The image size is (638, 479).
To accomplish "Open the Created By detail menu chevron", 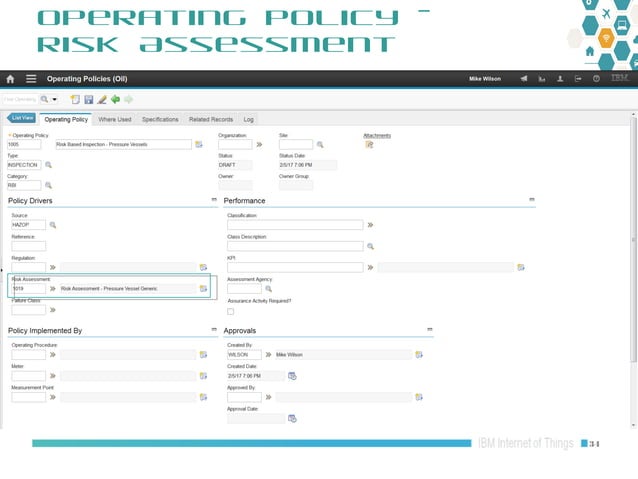I will pyautogui.click(x=268, y=354).
